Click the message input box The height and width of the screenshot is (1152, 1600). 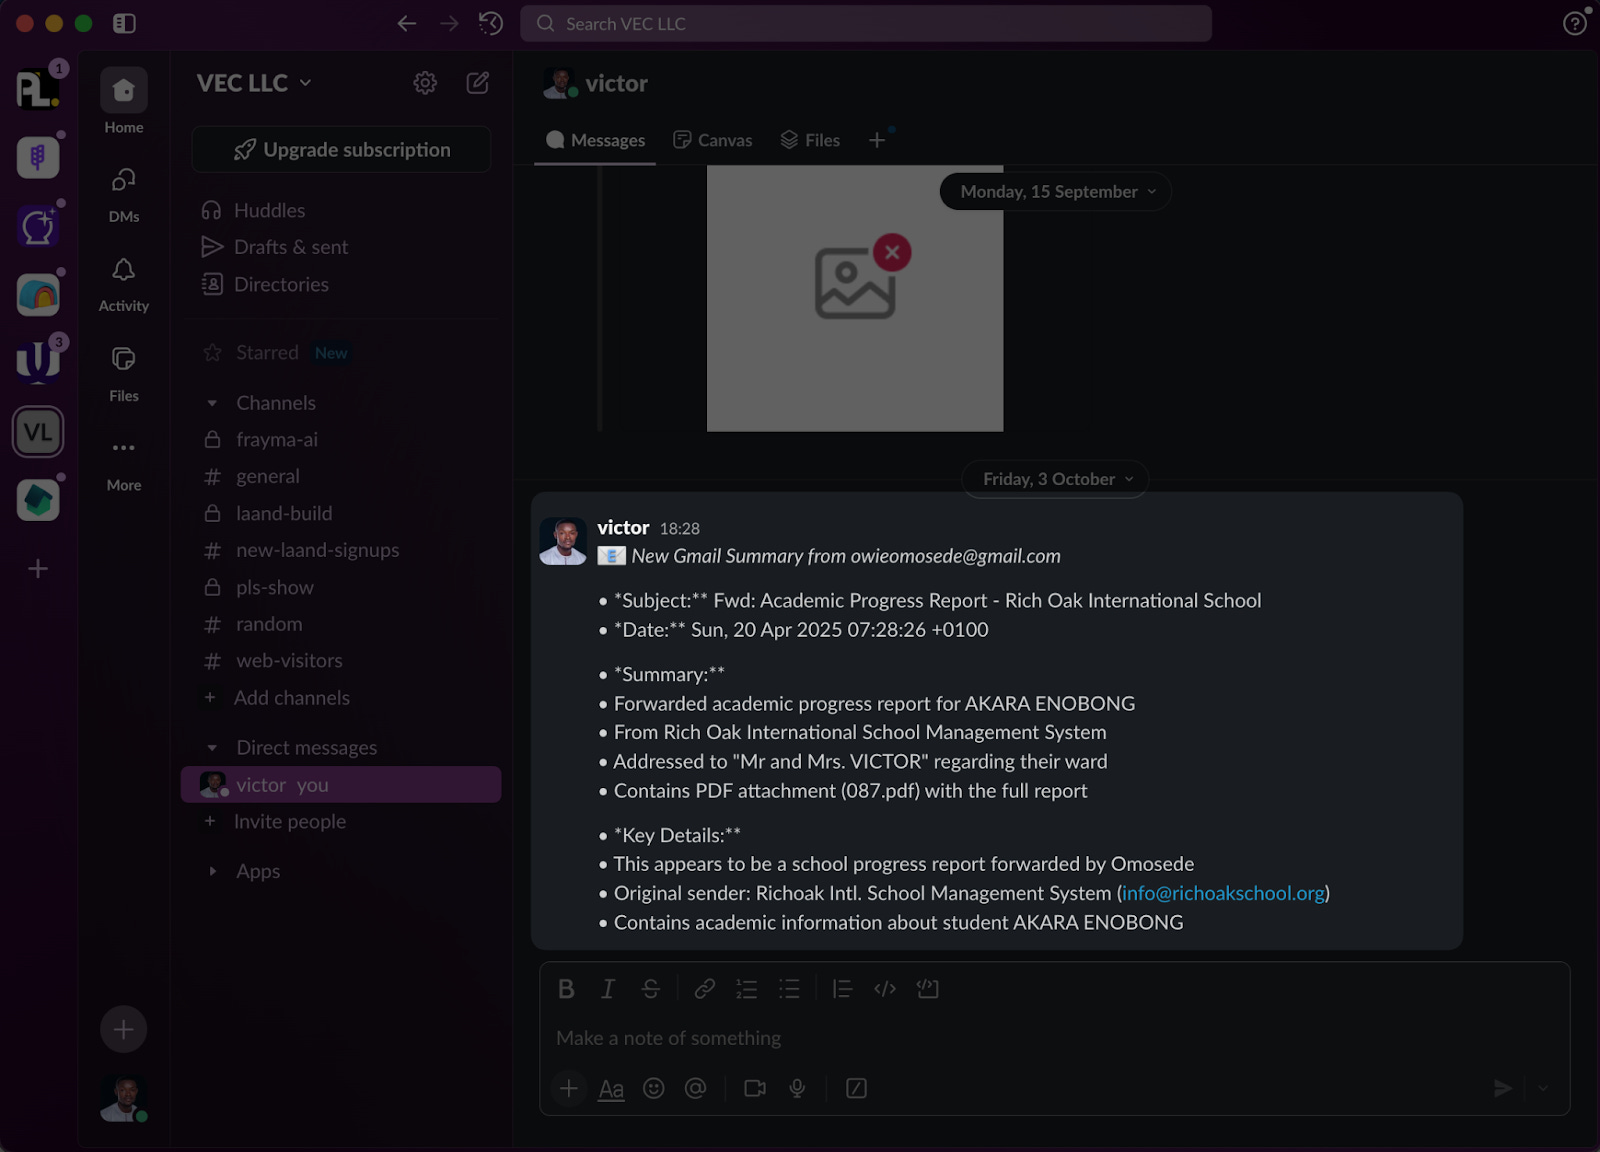1054,1038
